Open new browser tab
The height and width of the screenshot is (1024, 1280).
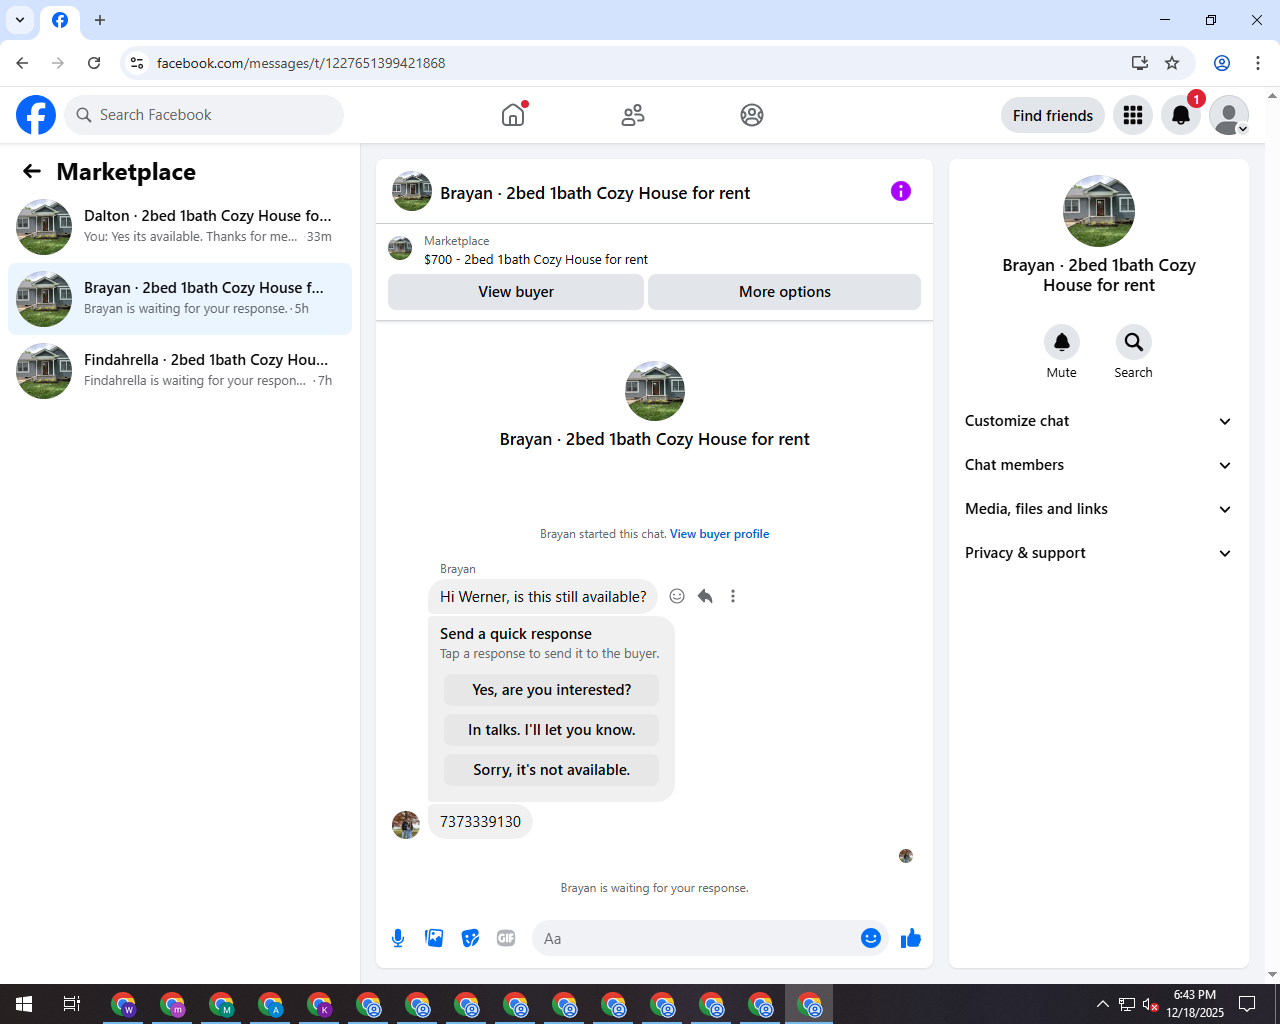[100, 20]
